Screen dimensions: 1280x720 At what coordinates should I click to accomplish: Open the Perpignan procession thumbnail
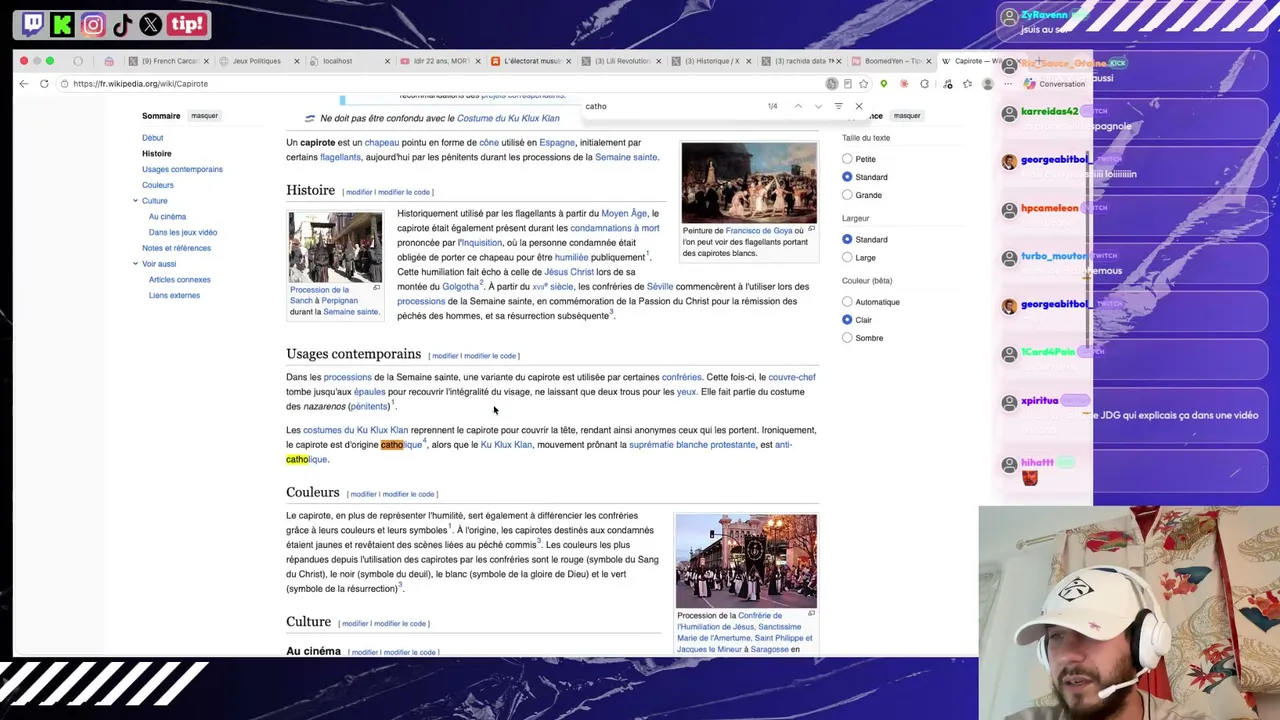335,247
